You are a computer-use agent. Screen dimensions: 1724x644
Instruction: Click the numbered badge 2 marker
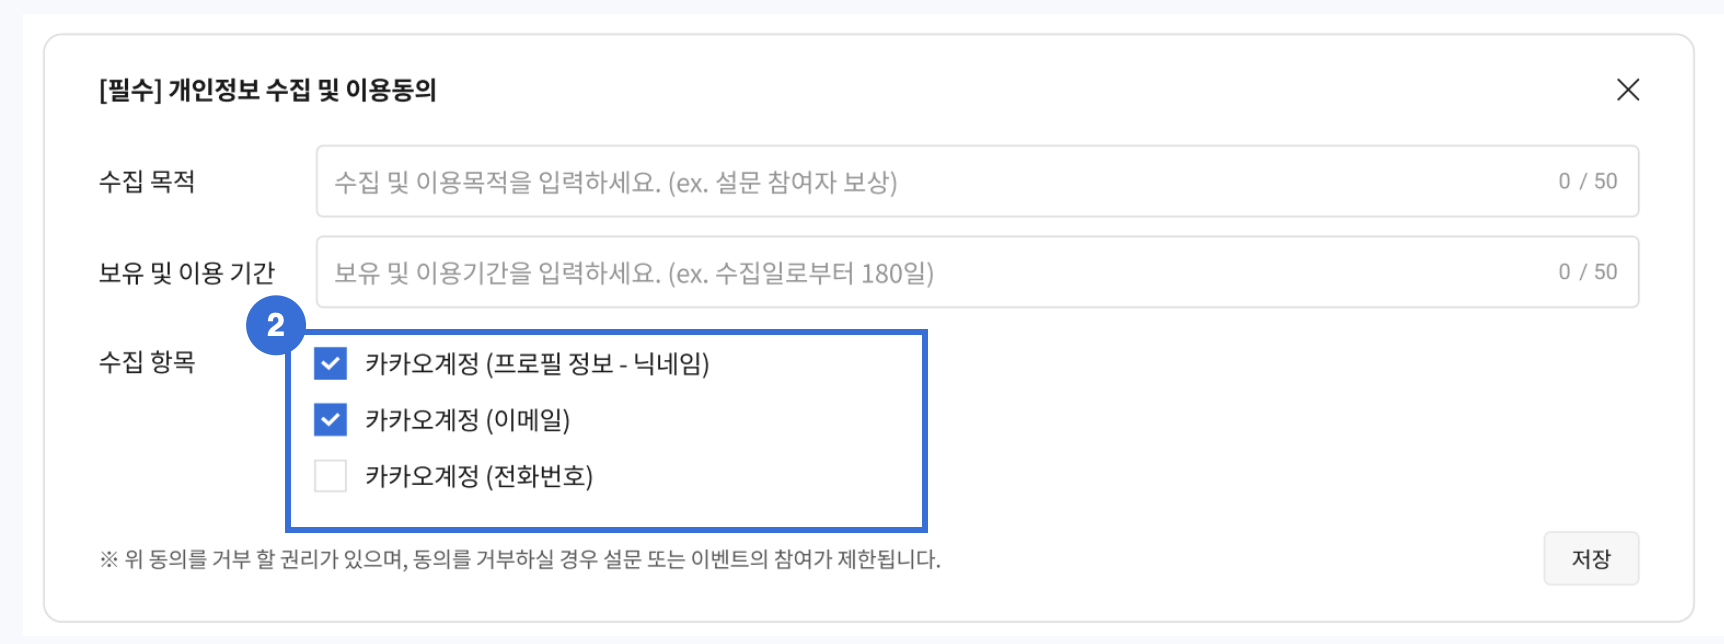click(x=275, y=325)
